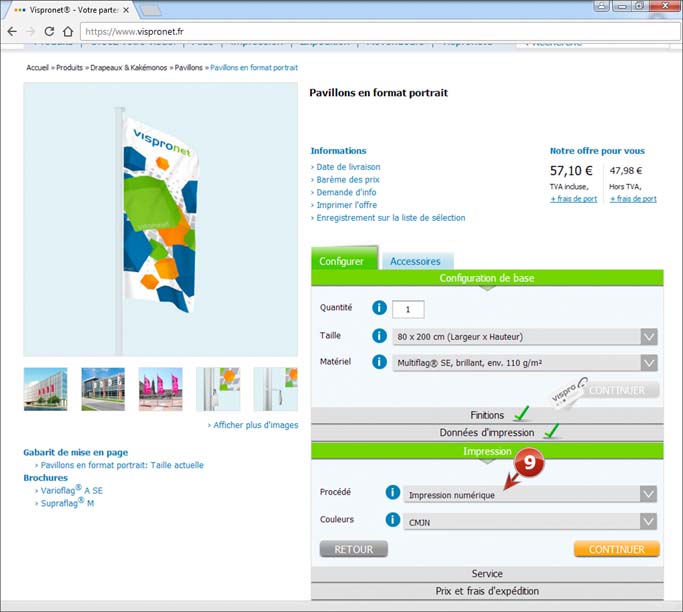Open a new browser tab

[x=151, y=10]
